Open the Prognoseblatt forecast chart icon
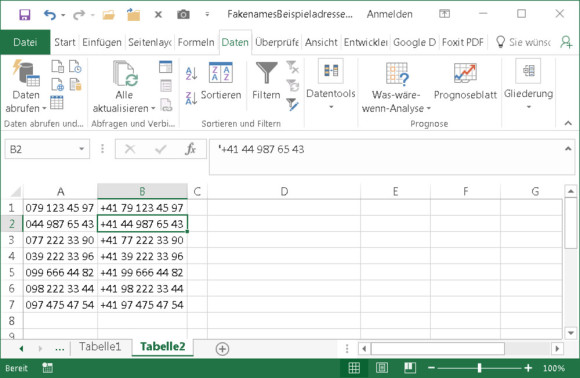Image resolution: width=580 pixels, height=378 pixels. pos(465,73)
